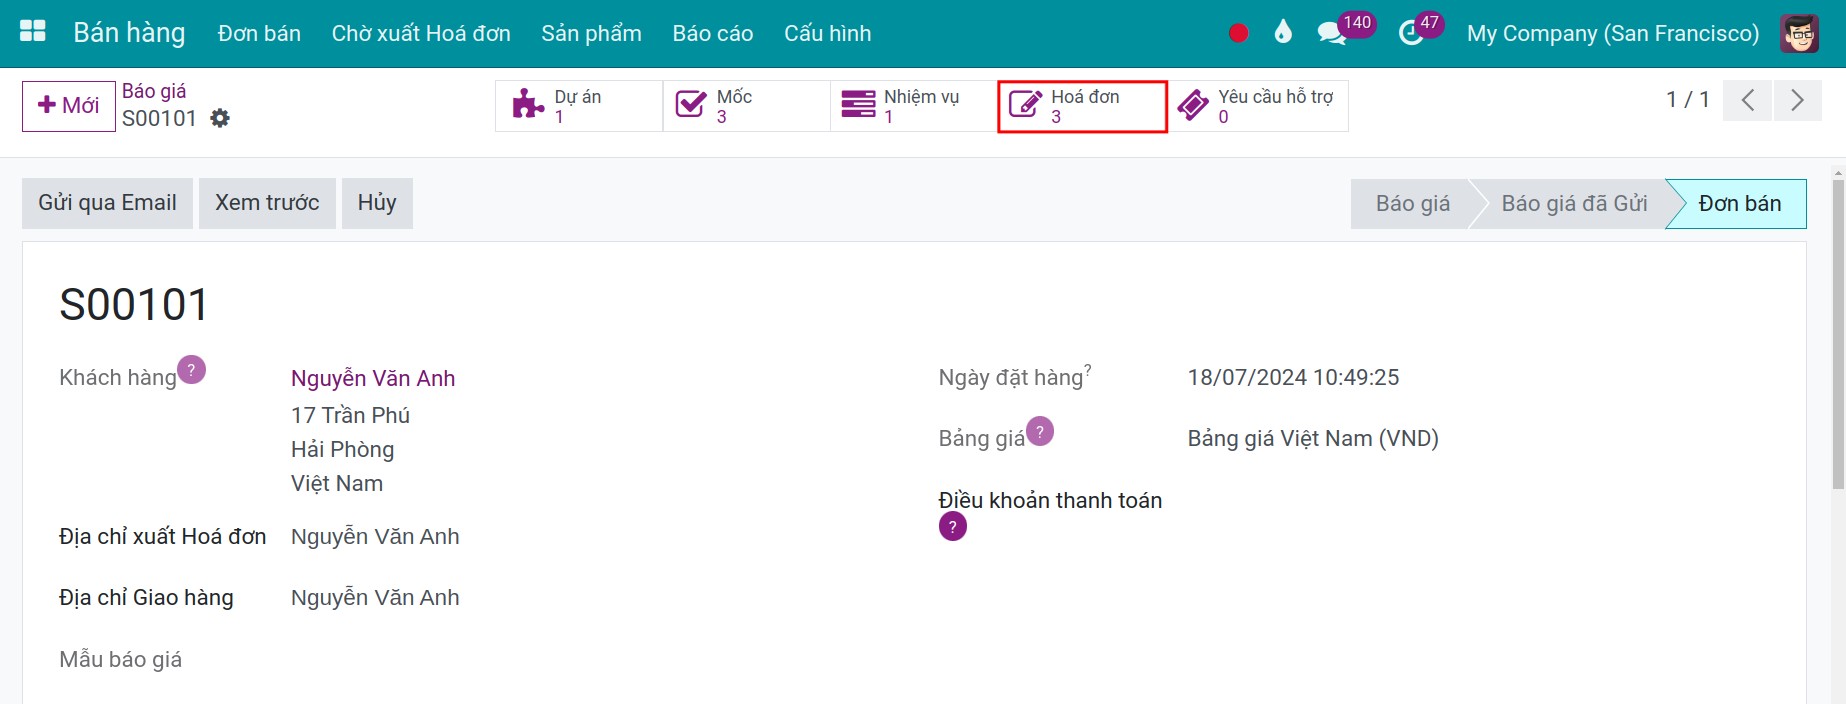Screen dimensions: 1846x704
Task: Click the Nhiệm vụ tasks icon
Action: pyautogui.click(x=858, y=104)
